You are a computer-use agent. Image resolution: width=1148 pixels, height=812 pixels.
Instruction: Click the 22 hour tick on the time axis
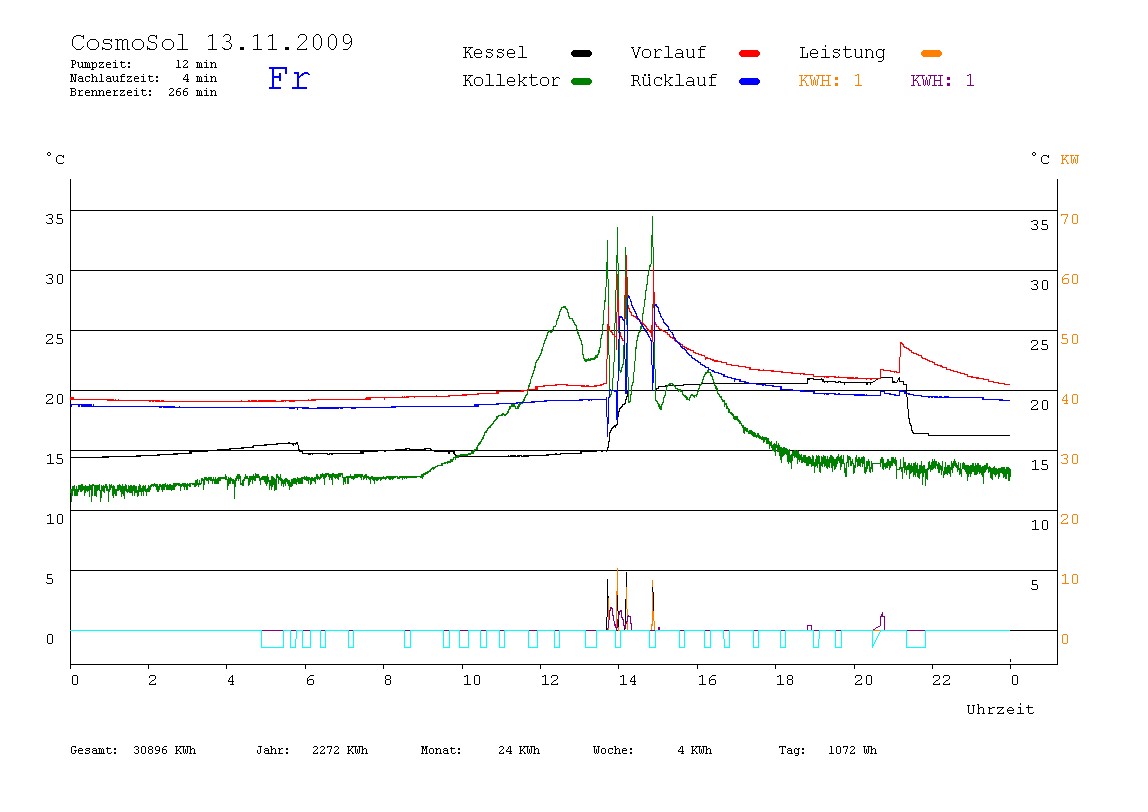click(x=942, y=680)
